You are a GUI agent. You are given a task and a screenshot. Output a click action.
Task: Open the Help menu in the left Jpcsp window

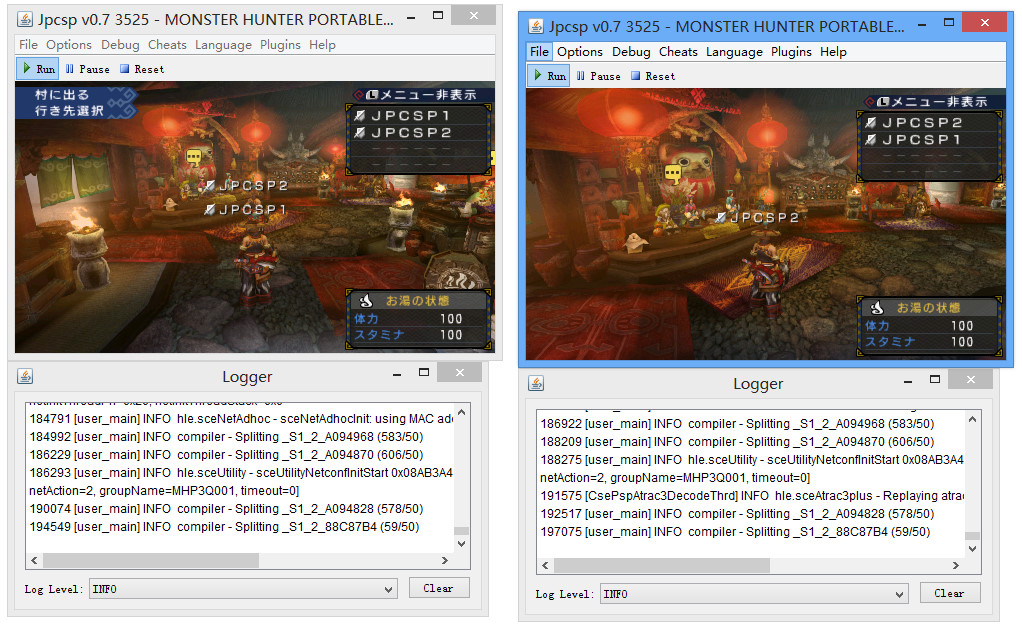pos(322,44)
